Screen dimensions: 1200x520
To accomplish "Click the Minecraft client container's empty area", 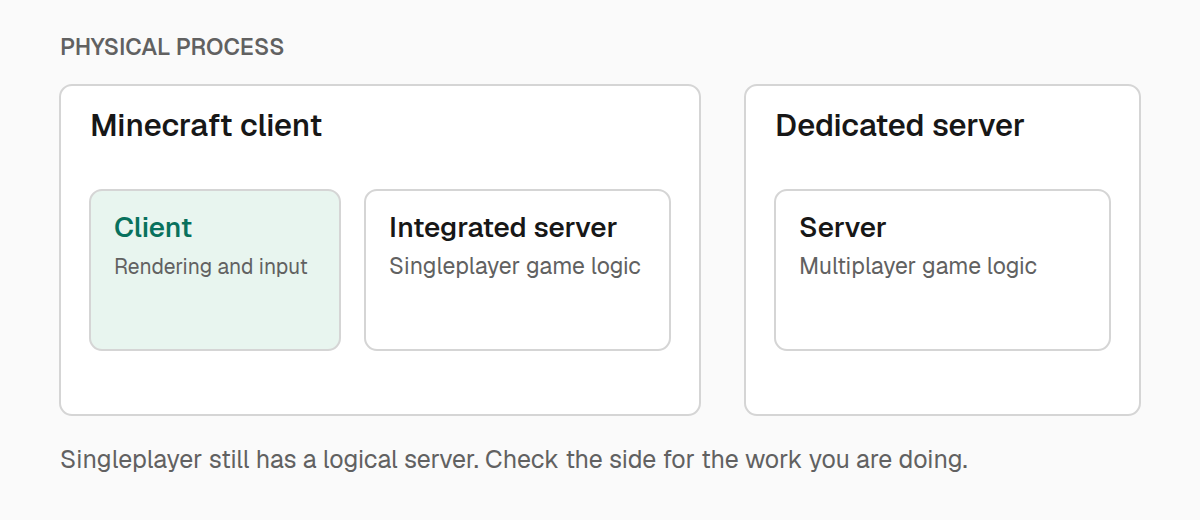I will (380, 382).
